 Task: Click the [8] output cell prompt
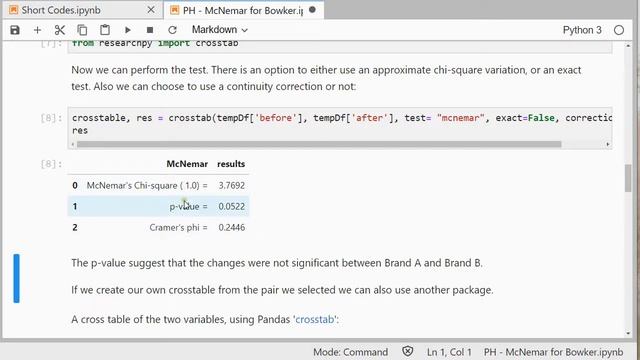coord(51,164)
